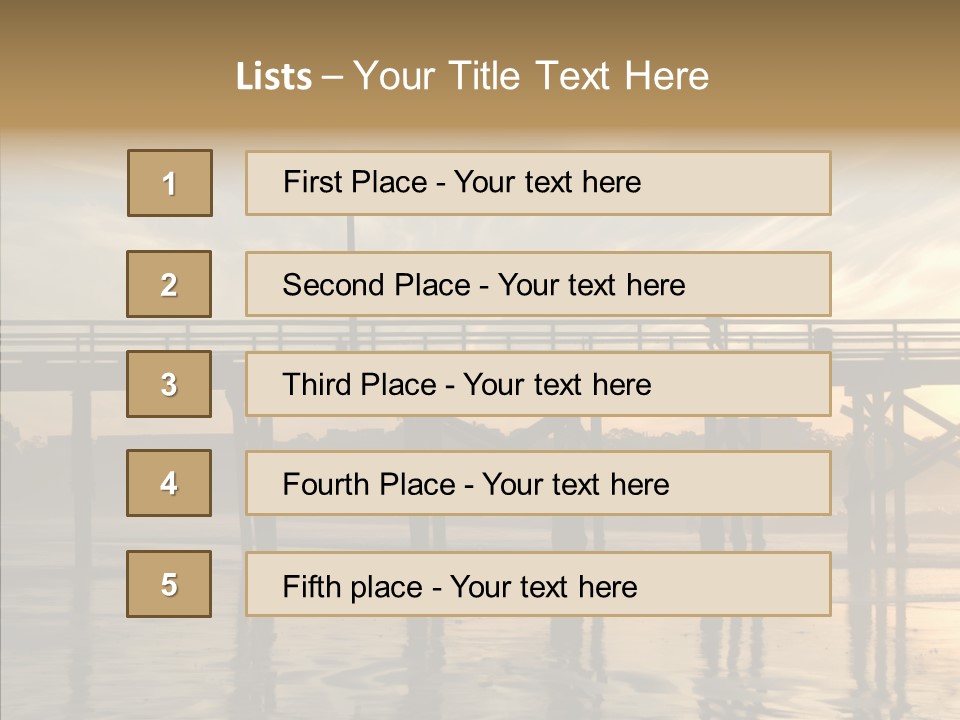Click the word Third in third bar

[312, 384]
